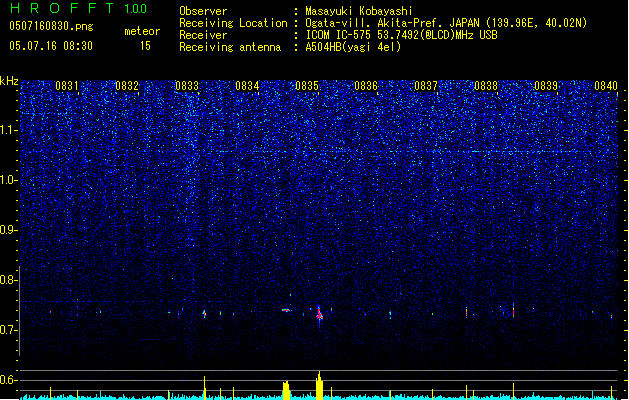Click the 'Receiving Location' label
Screen dimensions: 629x400
point(233,23)
